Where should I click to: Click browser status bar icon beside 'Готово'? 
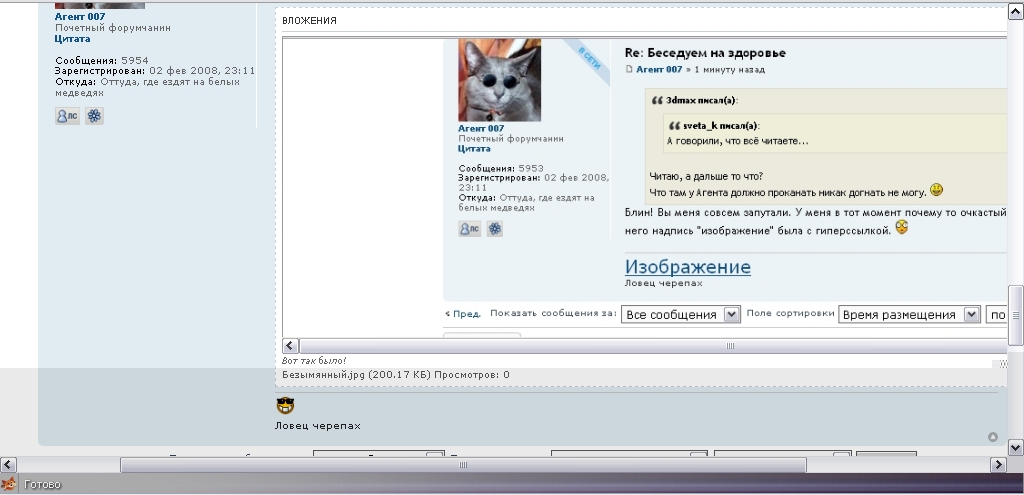click(9, 484)
